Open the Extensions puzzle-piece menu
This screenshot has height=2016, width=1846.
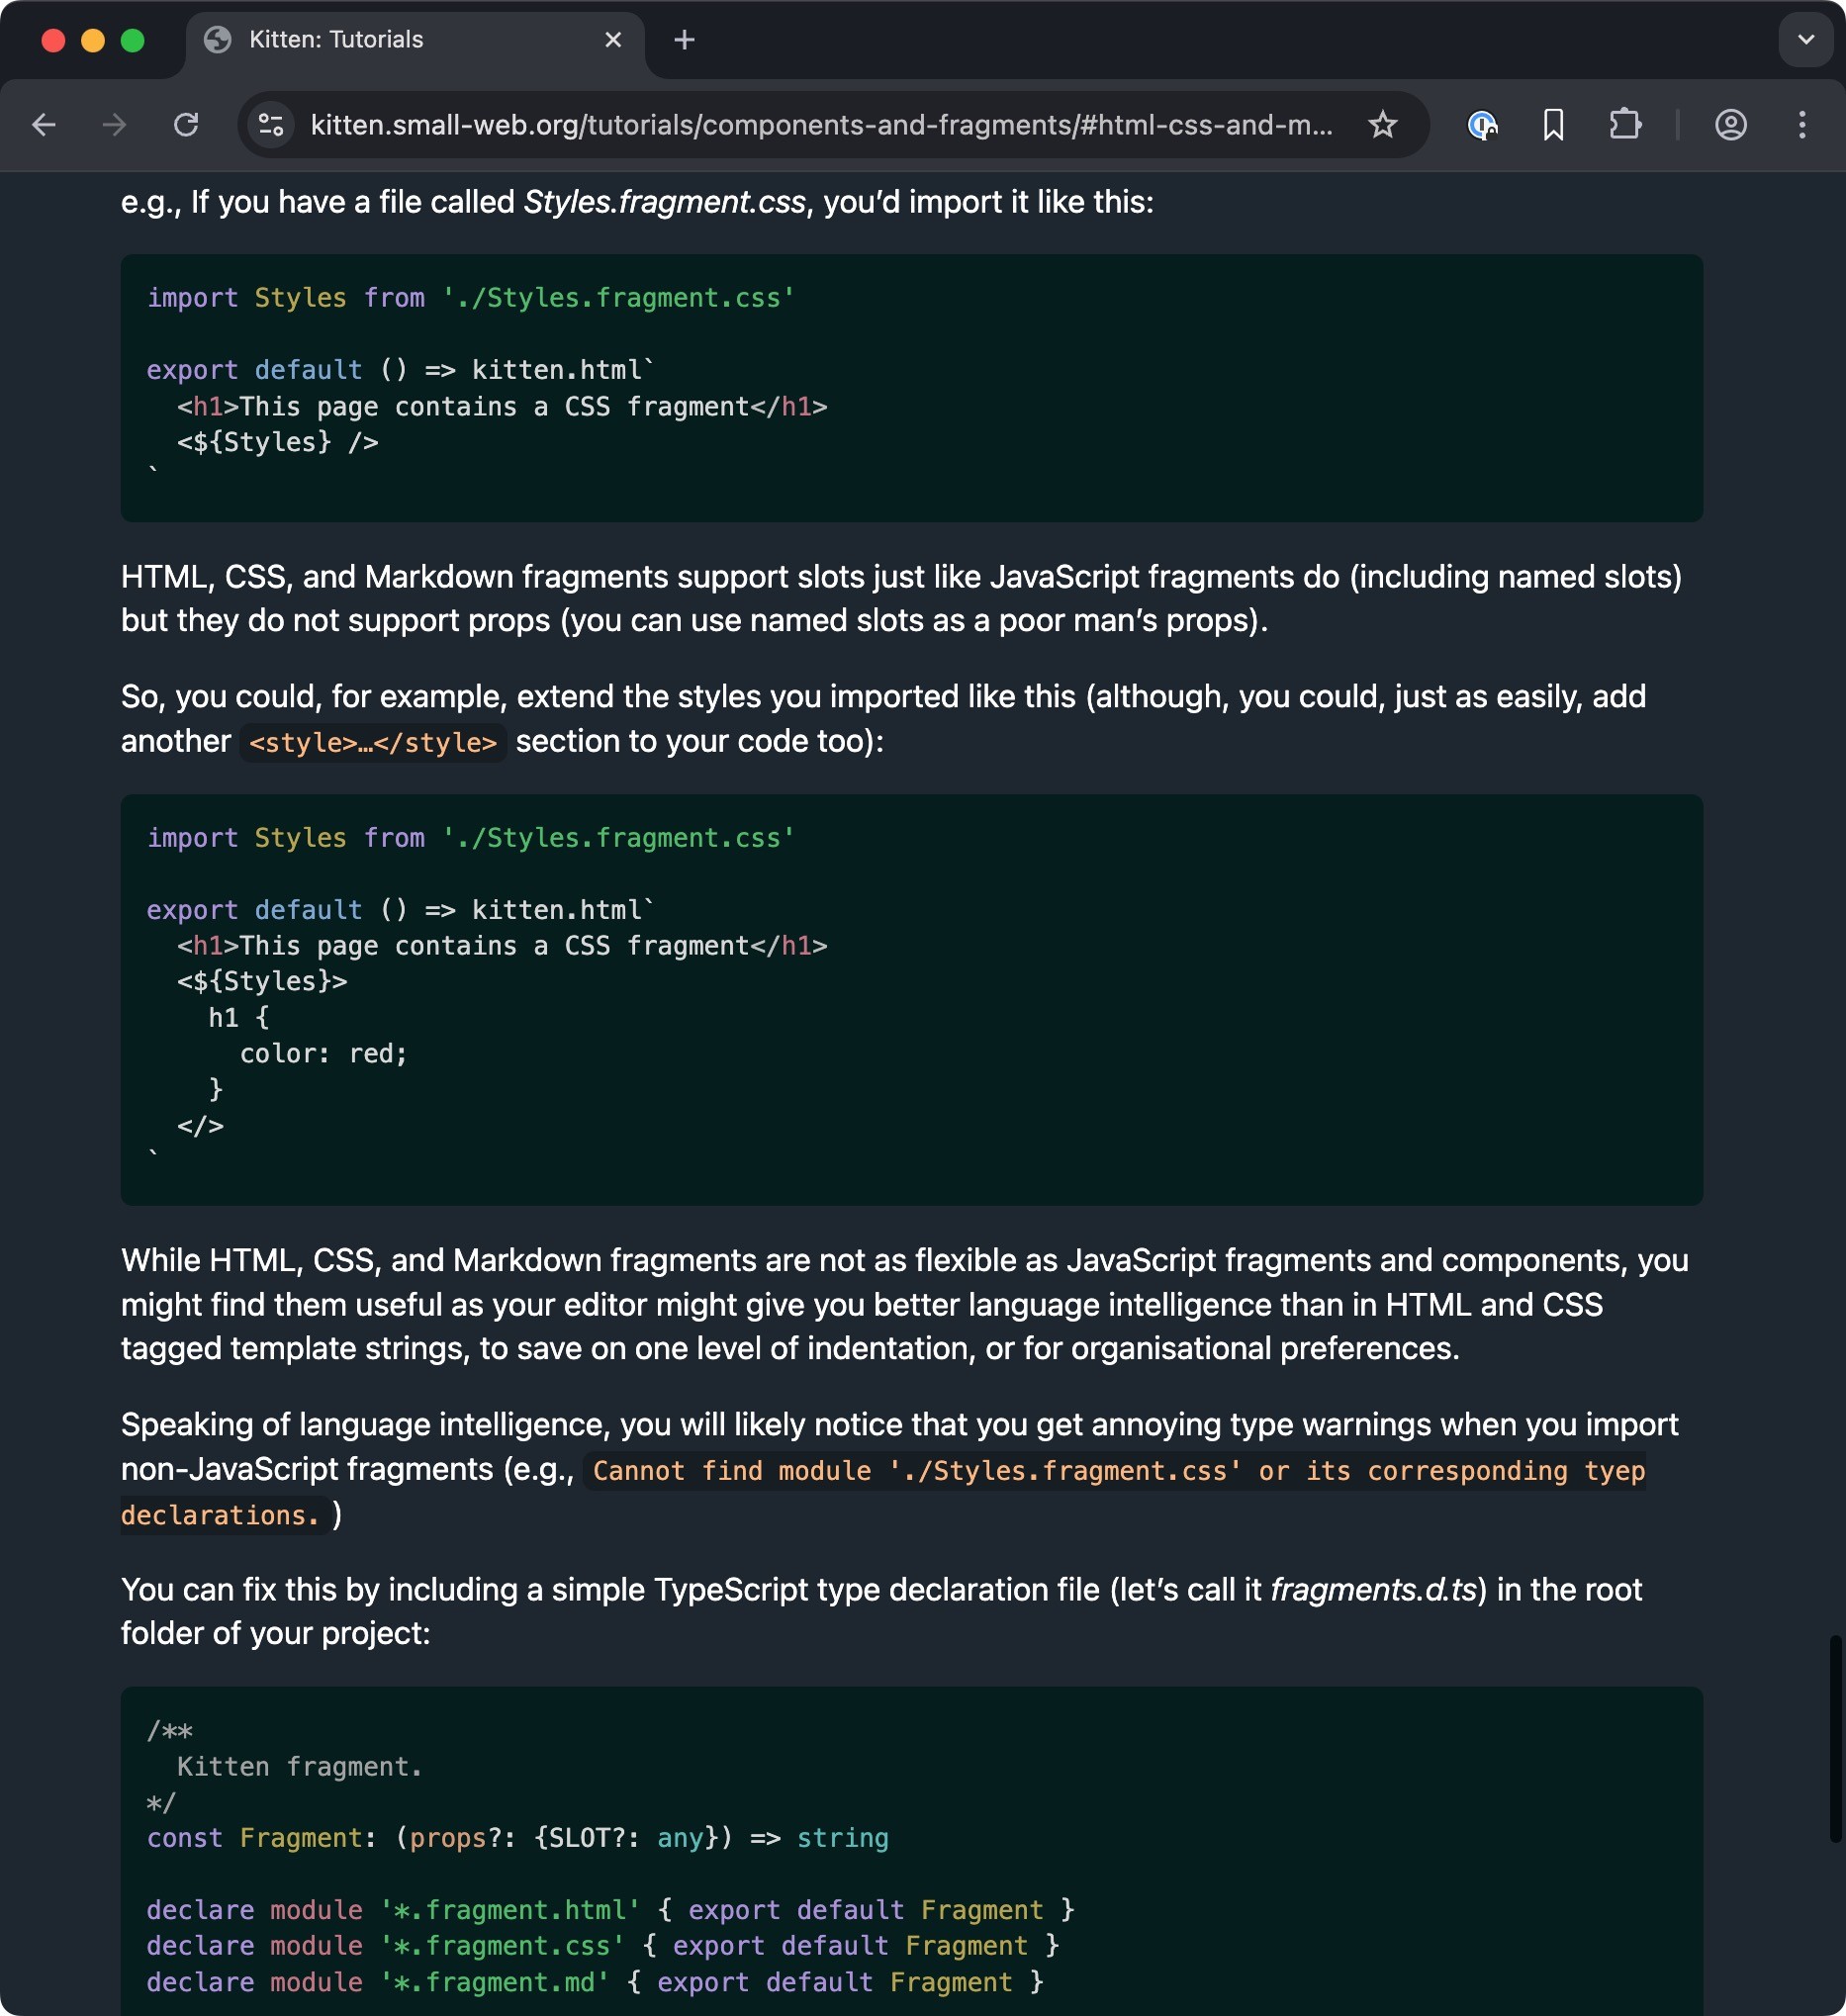(1624, 125)
